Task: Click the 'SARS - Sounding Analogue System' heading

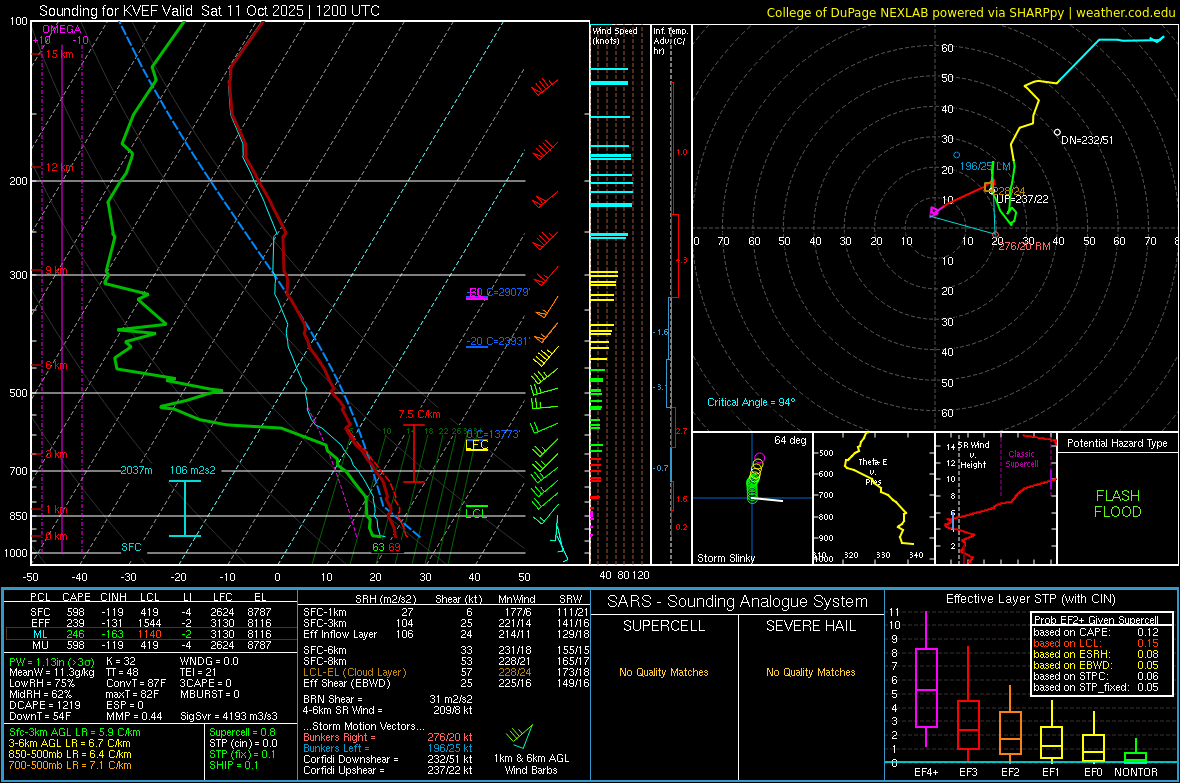Action: click(738, 602)
